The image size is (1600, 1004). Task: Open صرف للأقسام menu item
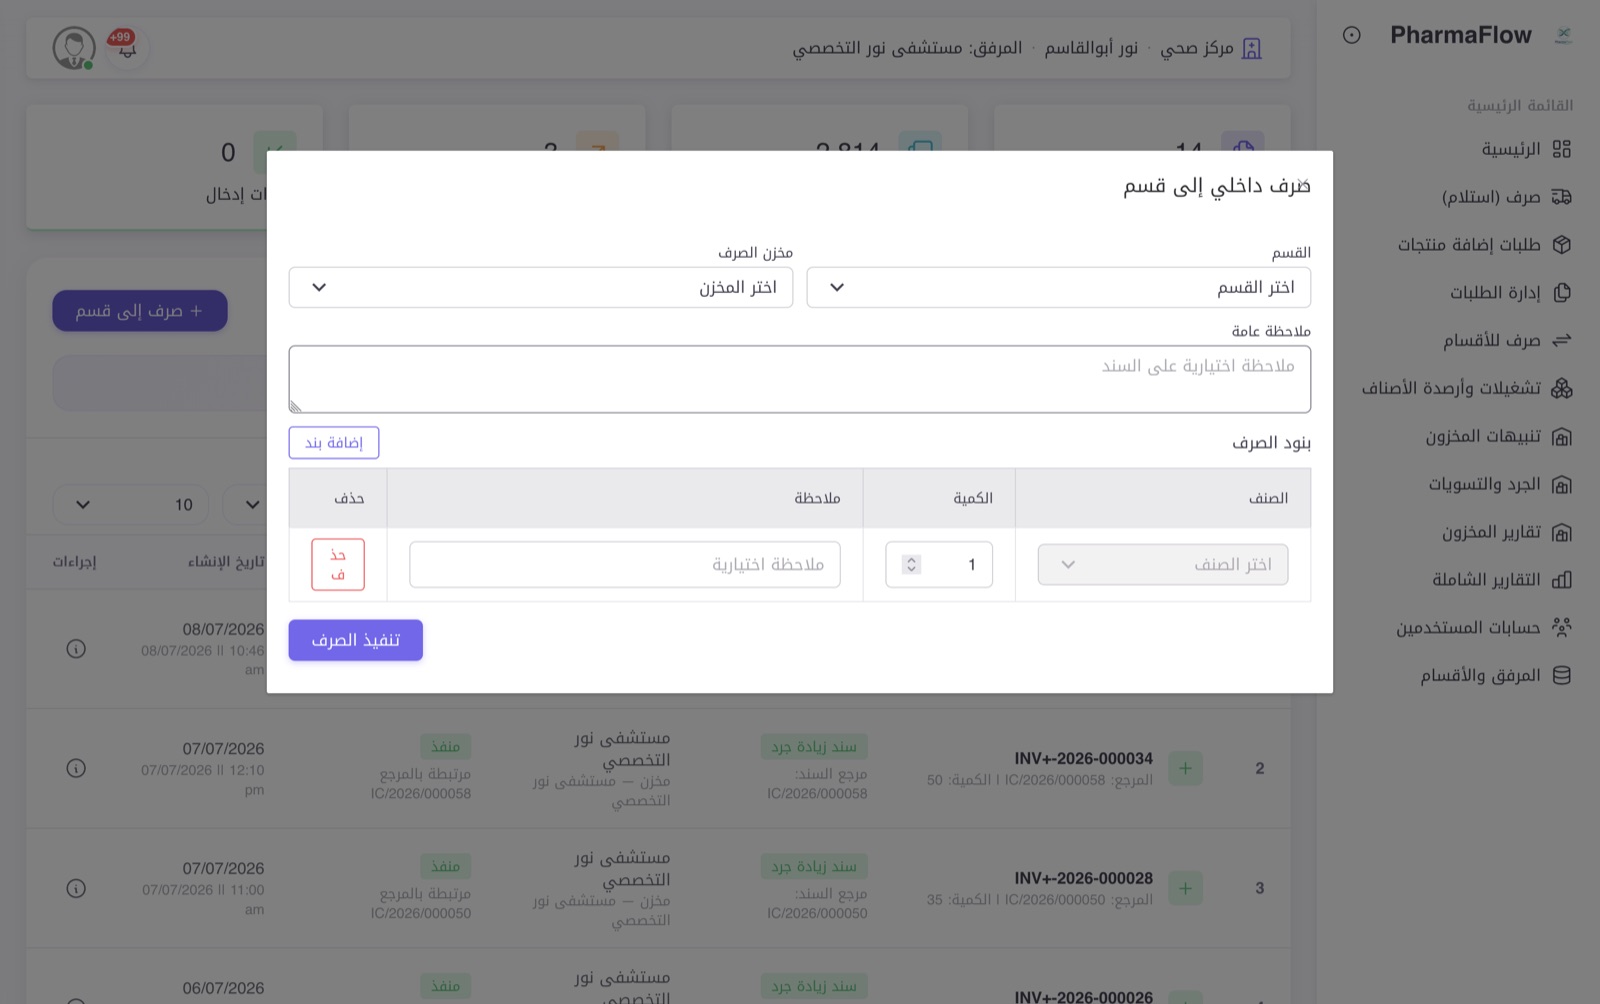[1492, 340]
